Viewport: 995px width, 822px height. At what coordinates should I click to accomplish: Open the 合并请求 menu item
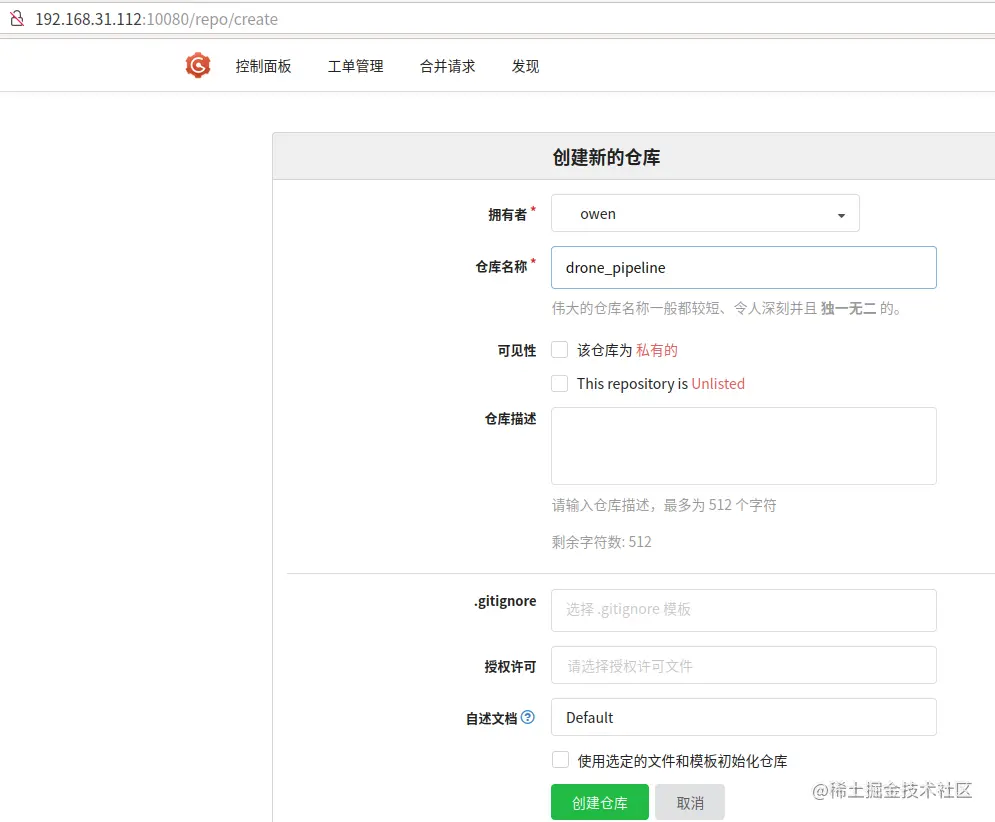[x=447, y=66]
